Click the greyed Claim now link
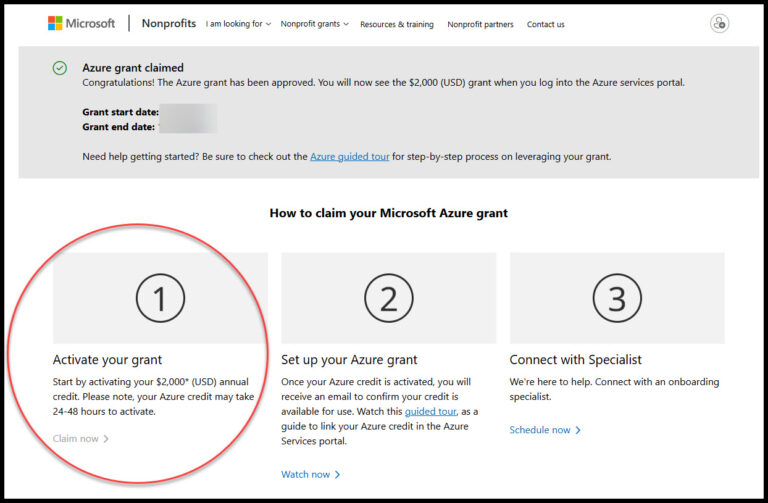 (80, 438)
